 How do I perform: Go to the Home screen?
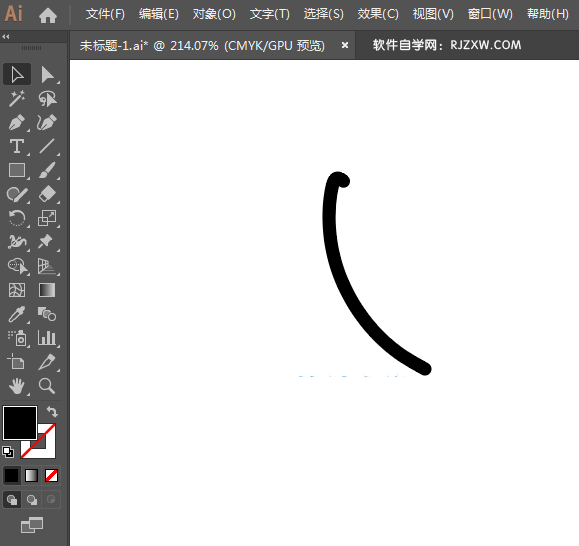48,15
